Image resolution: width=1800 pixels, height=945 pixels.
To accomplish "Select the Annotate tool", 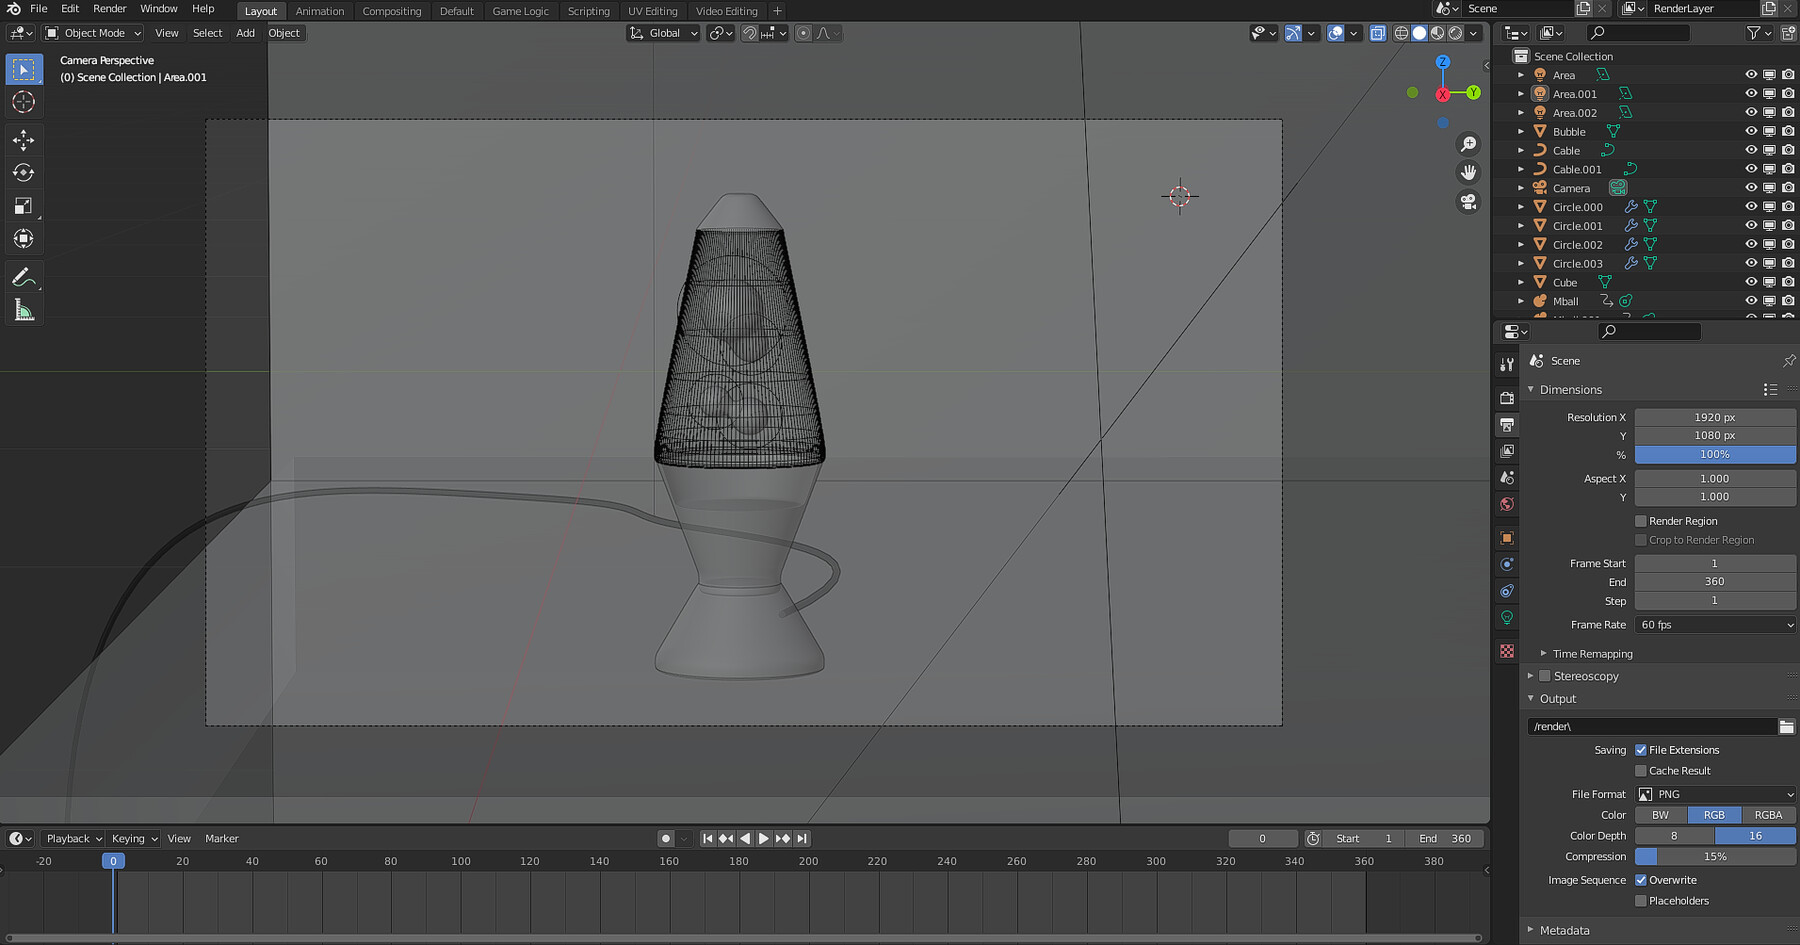I will (x=24, y=277).
